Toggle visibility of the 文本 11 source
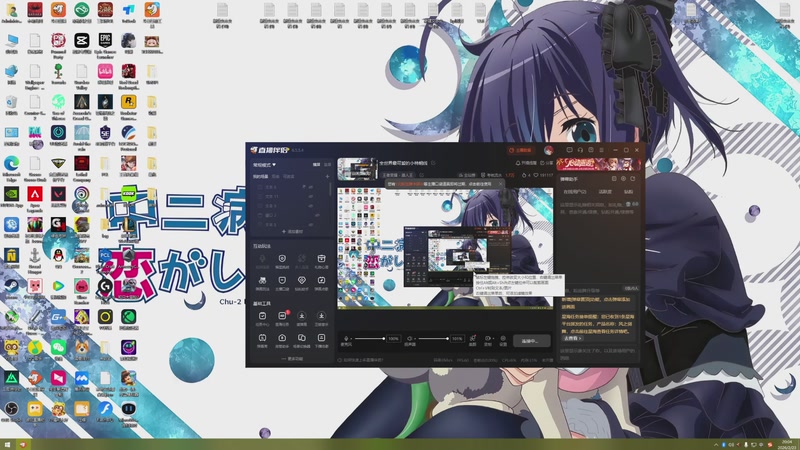The width and height of the screenshot is (800, 450). point(310,196)
